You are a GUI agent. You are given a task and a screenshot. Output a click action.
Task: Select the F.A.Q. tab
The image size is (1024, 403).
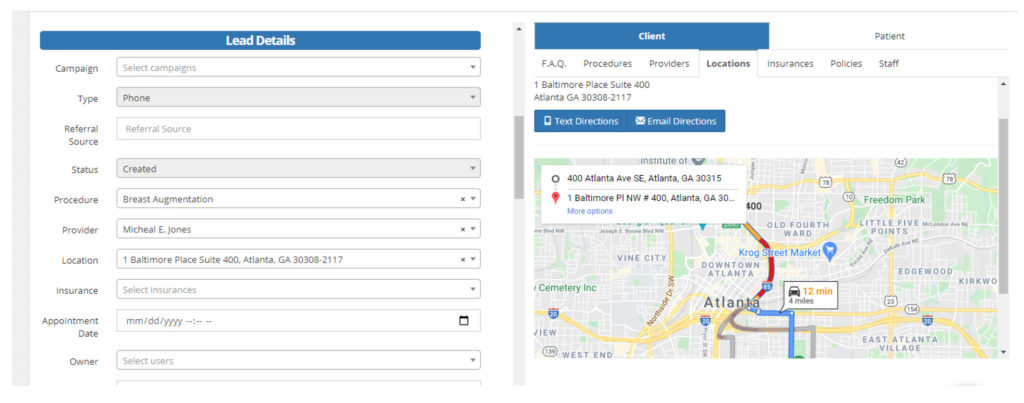tap(554, 64)
